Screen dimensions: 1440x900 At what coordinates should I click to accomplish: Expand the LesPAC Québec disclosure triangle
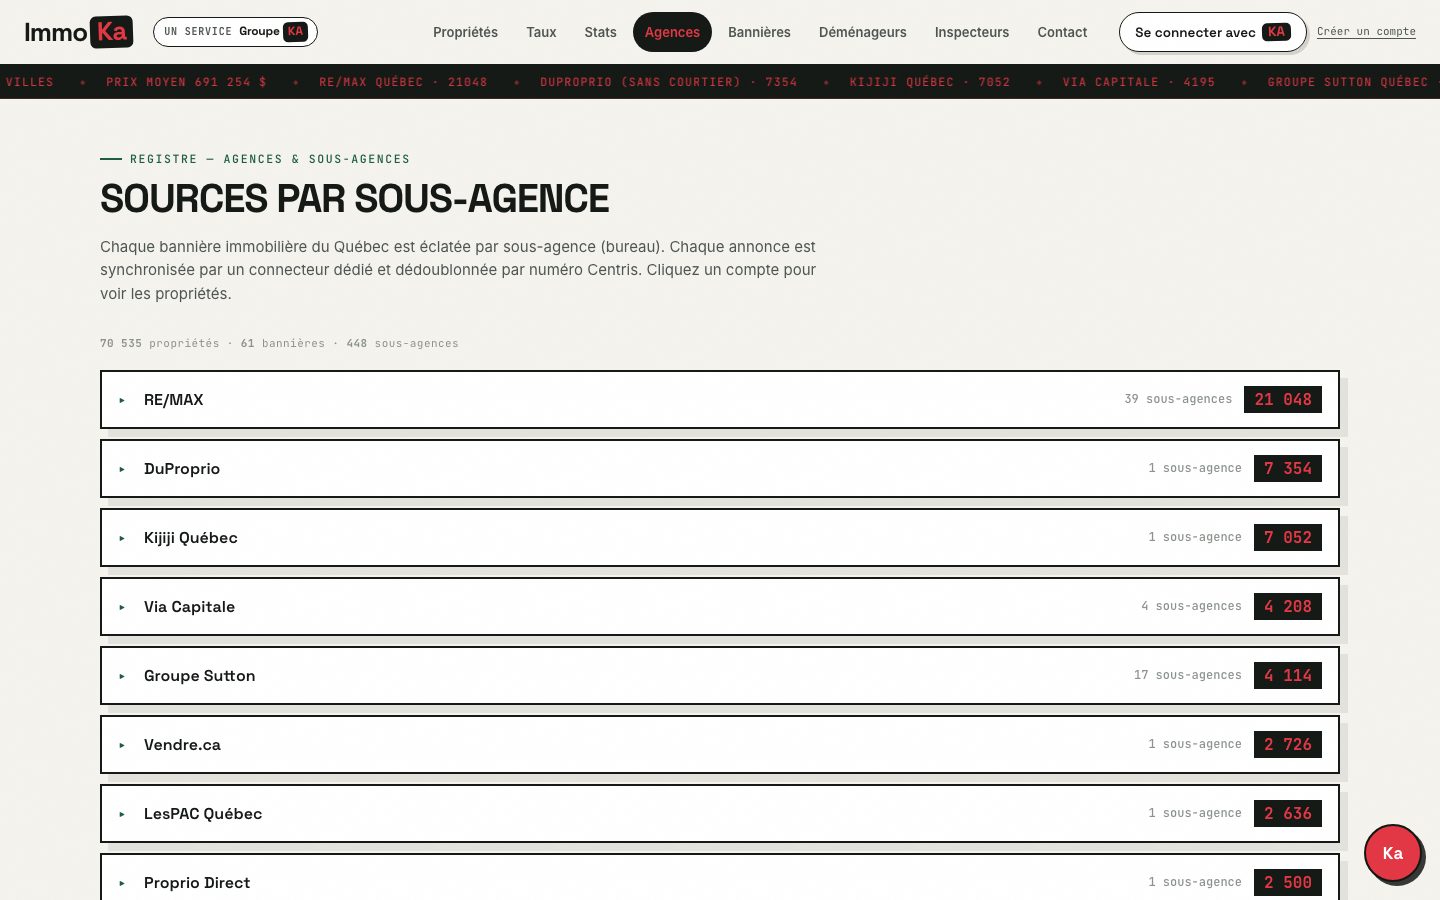click(122, 814)
